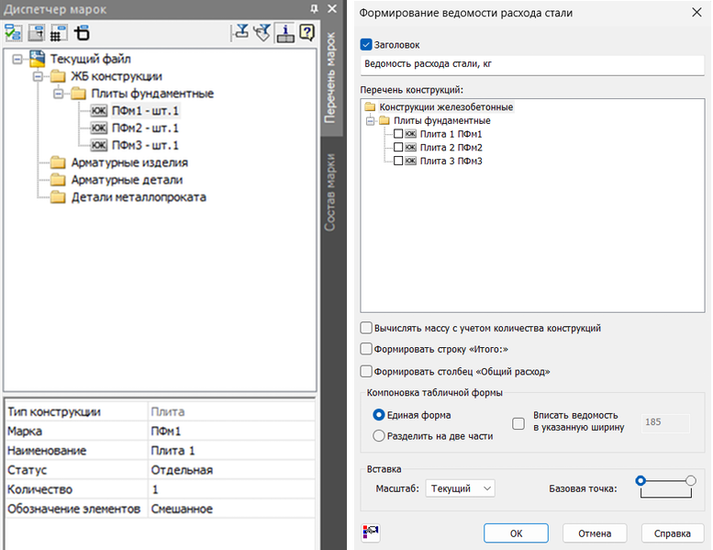Click the filter funnel icon in toolbar
This screenshot has width=713, height=550.
tap(262, 32)
